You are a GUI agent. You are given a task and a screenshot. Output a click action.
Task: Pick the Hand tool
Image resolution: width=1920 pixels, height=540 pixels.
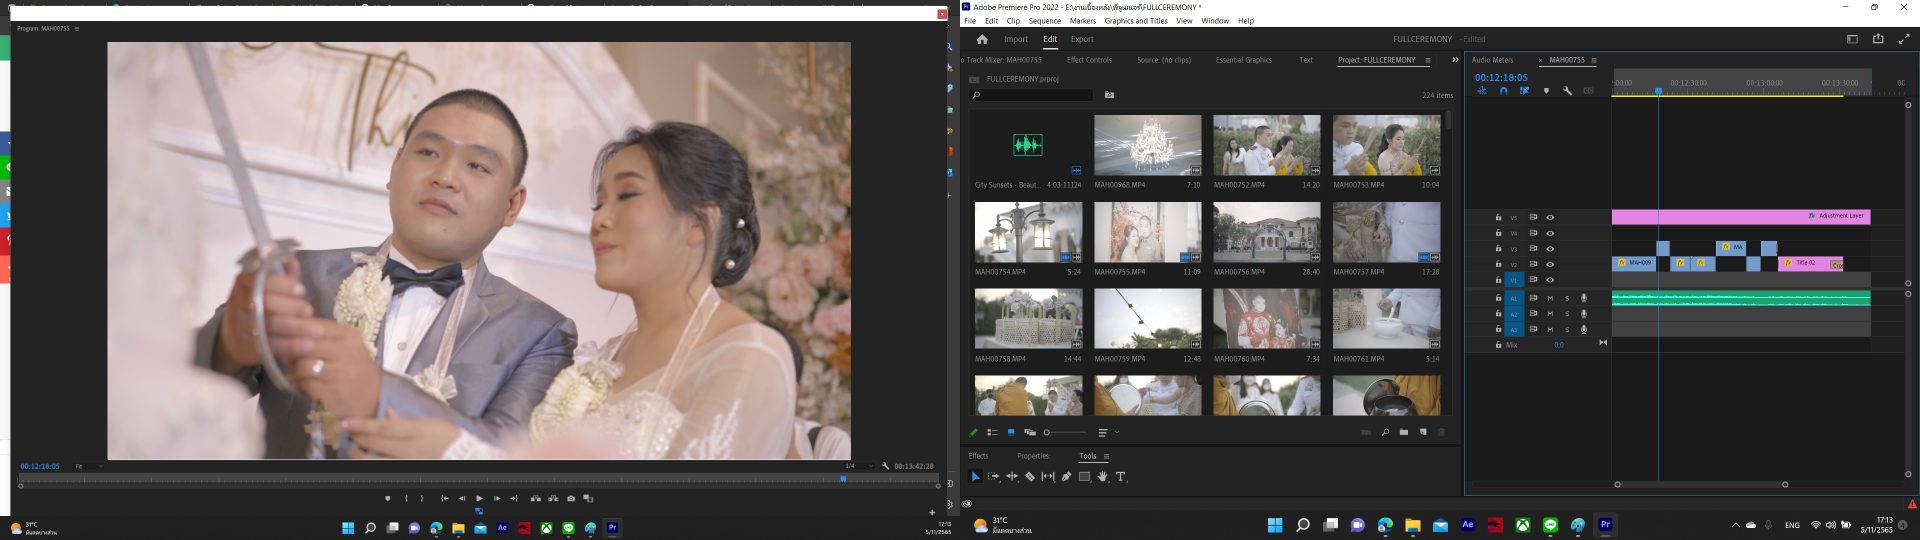point(1102,477)
